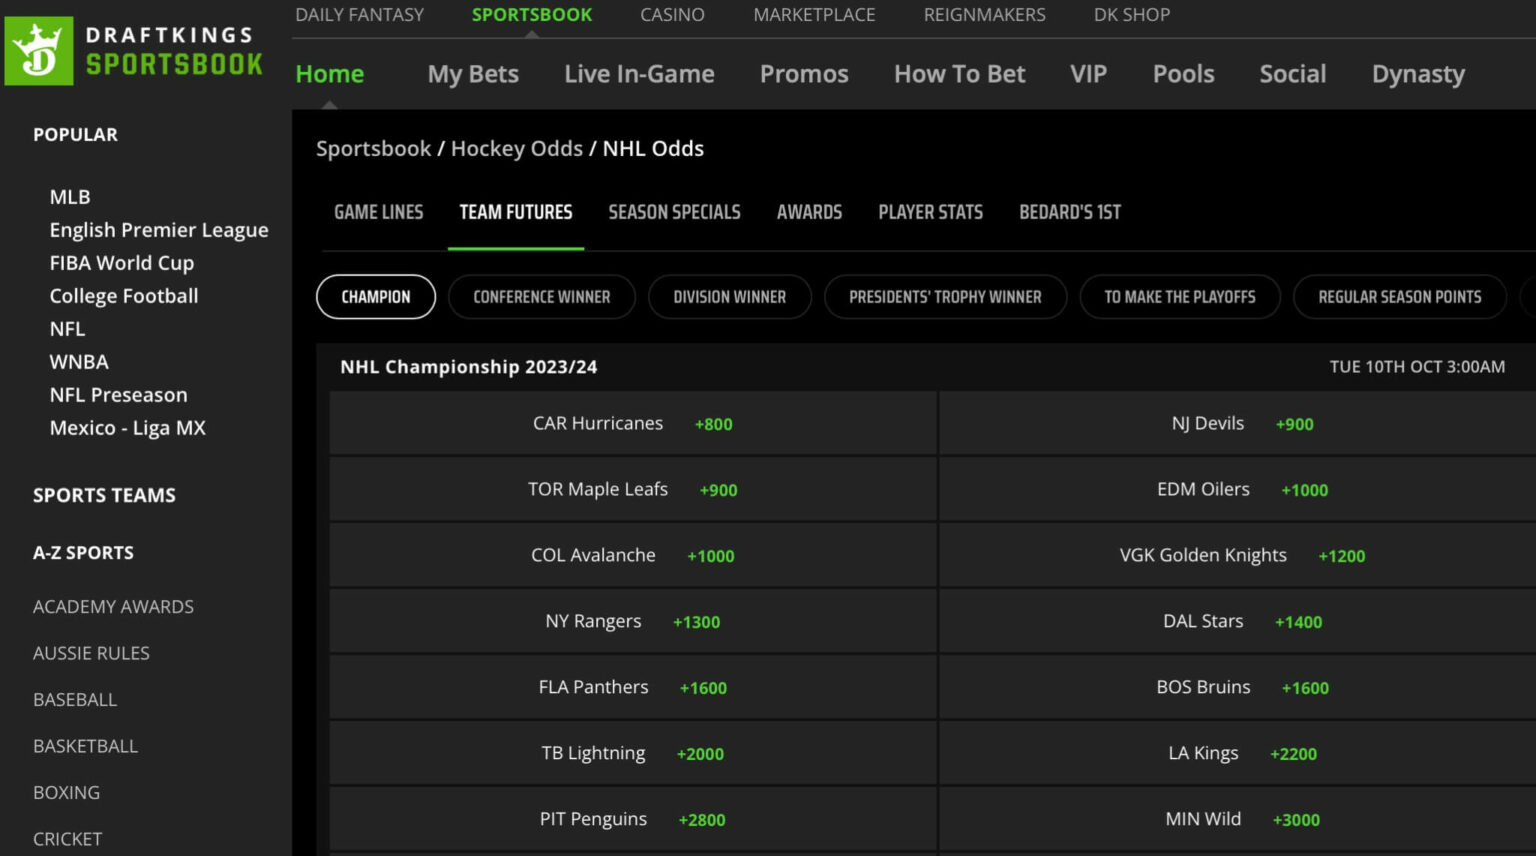
Task: Open the Reignmakers section
Action: click(x=984, y=15)
